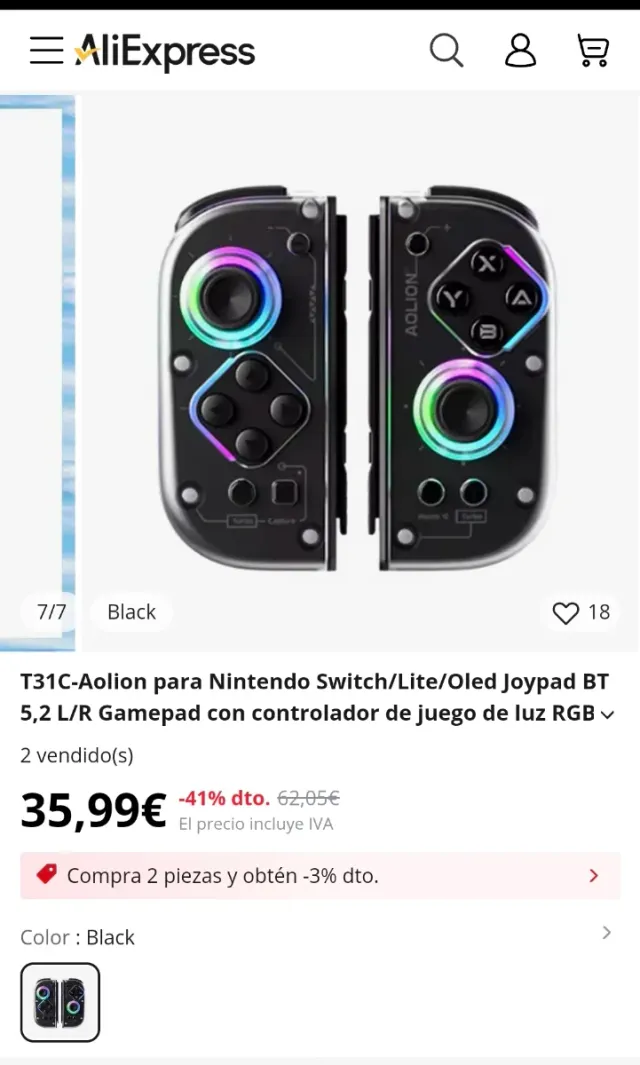
Task: Tap the 7/7 image counter badge
Action: pos(51,612)
